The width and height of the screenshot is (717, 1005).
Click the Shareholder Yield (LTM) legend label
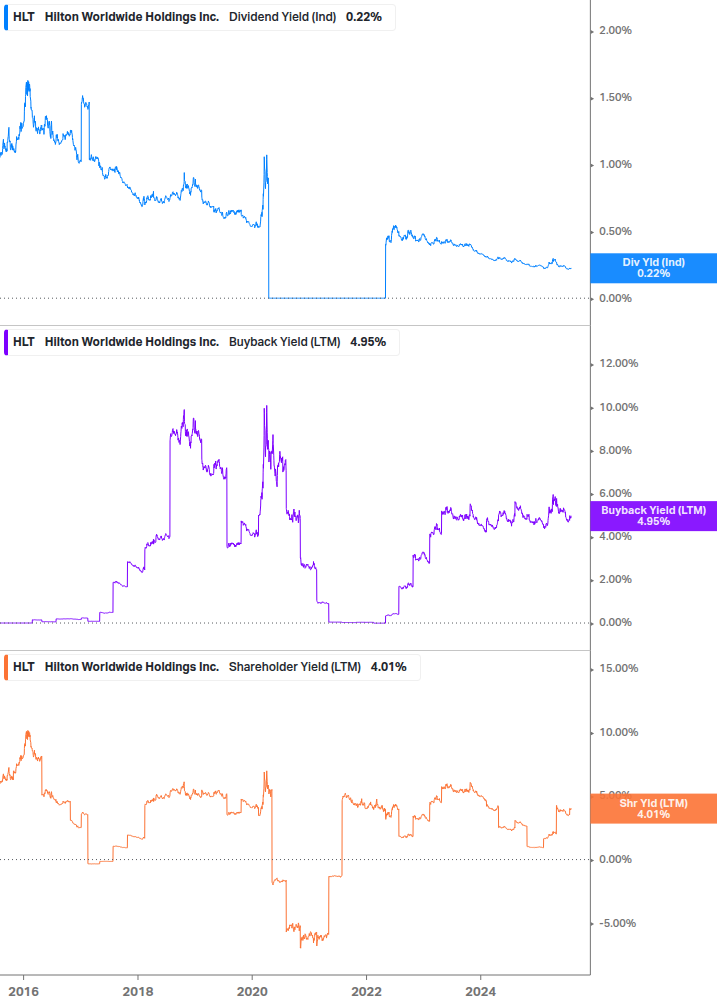295,667
